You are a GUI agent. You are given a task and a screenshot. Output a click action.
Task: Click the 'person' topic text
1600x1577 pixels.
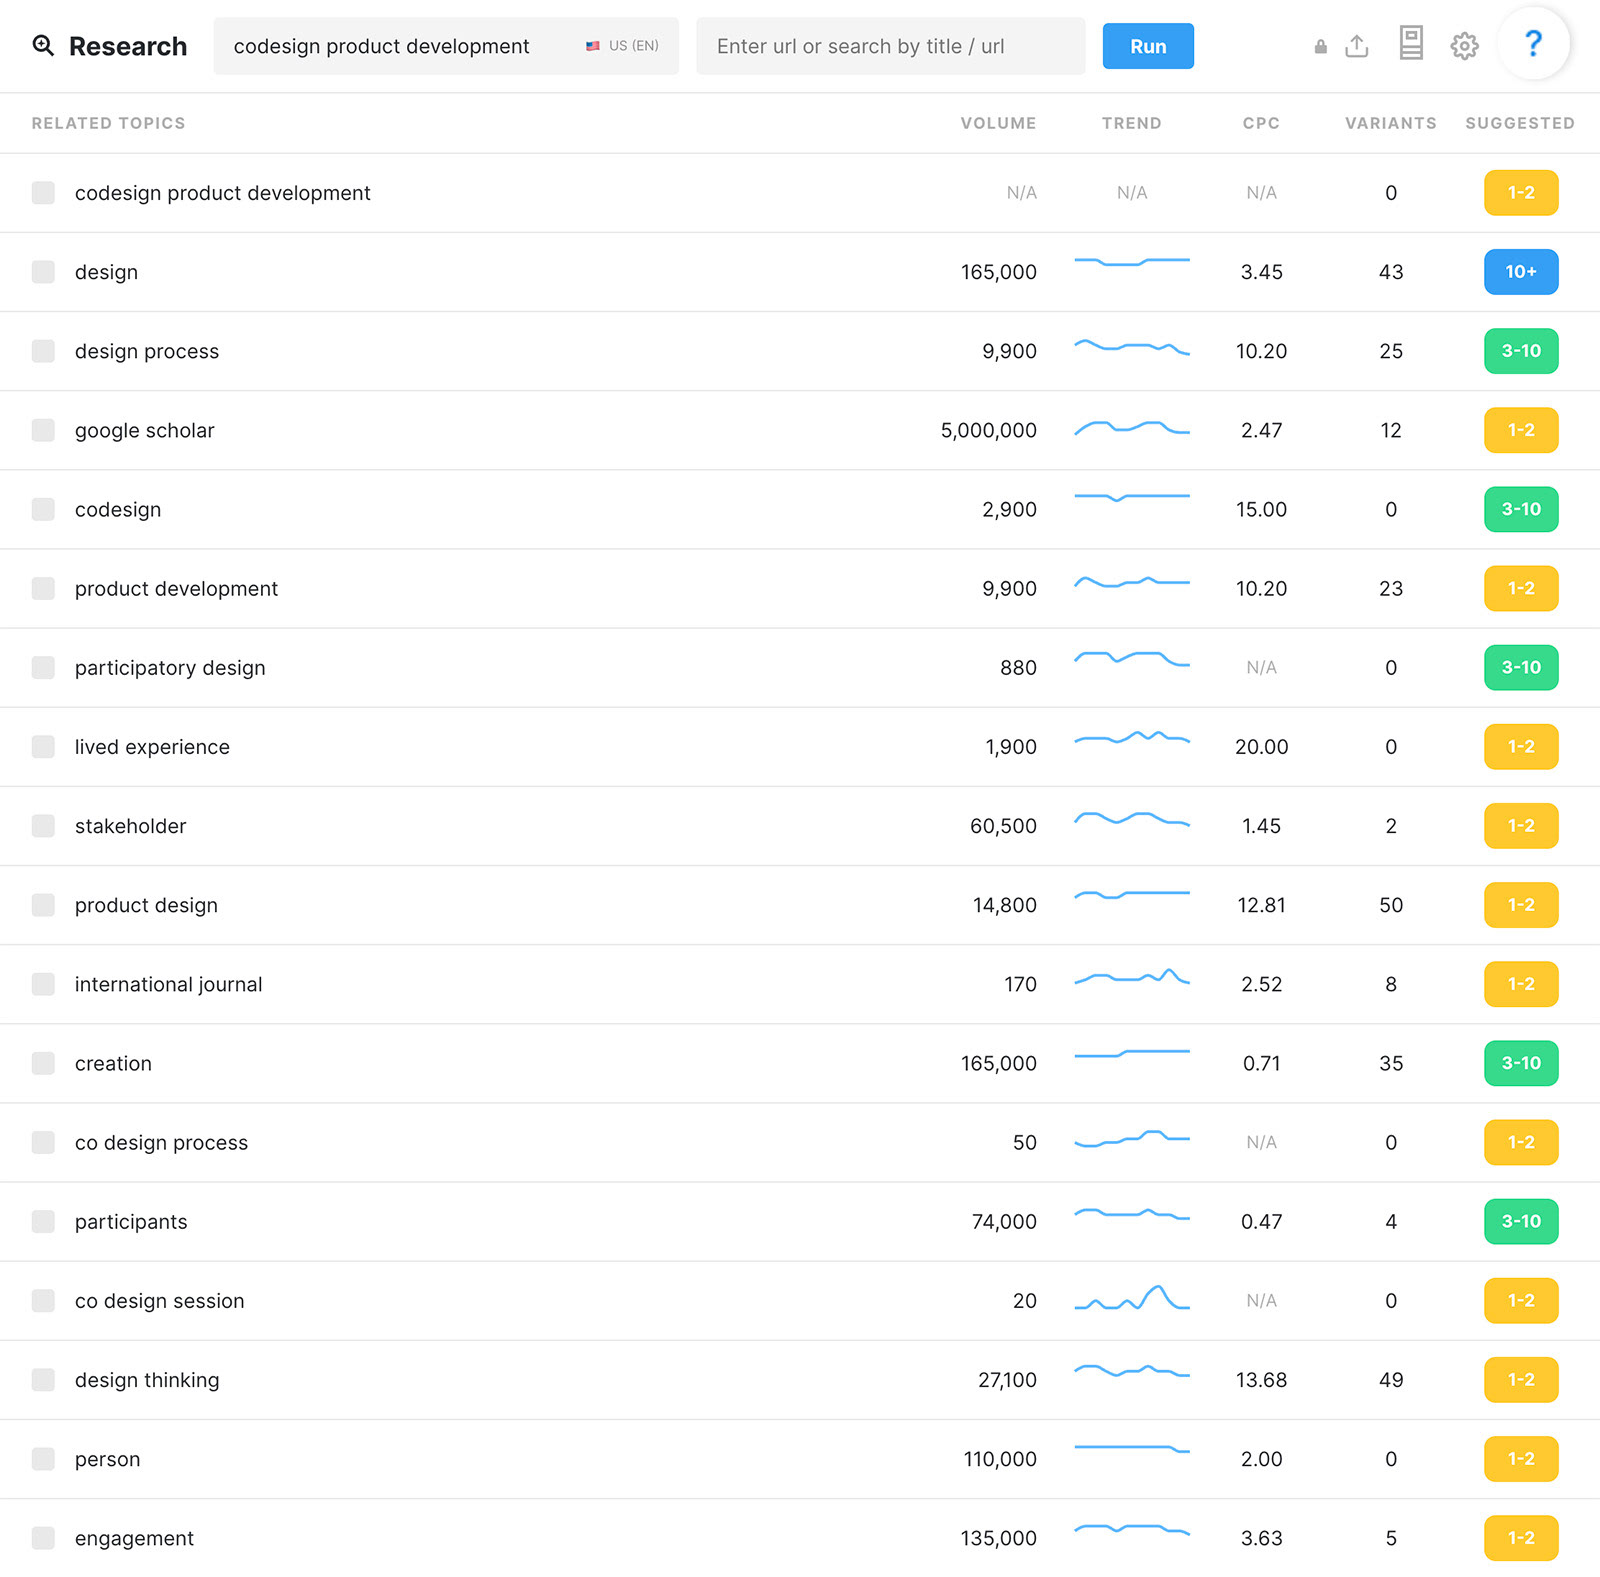(107, 1459)
